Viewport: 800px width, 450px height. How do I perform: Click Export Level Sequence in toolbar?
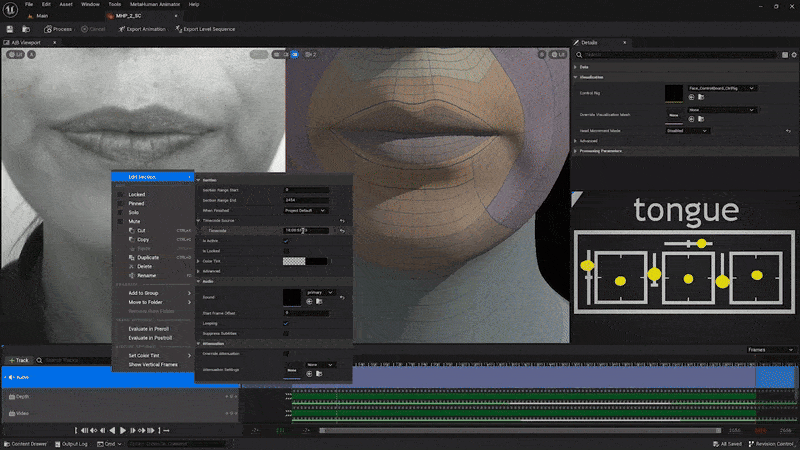coord(205,29)
